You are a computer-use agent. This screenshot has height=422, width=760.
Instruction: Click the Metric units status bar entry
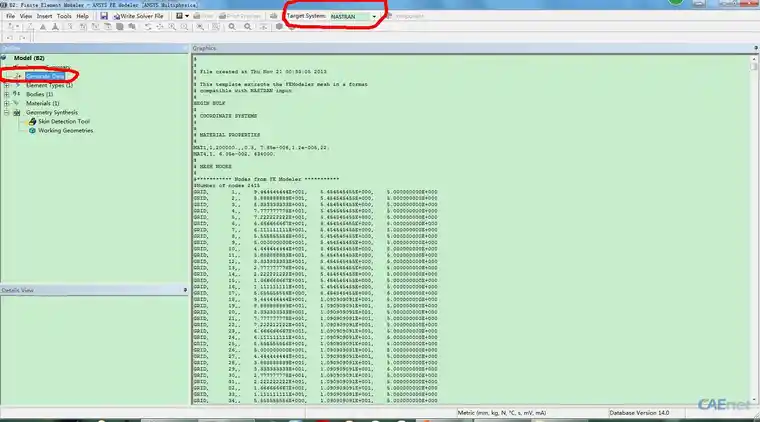click(x=502, y=413)
